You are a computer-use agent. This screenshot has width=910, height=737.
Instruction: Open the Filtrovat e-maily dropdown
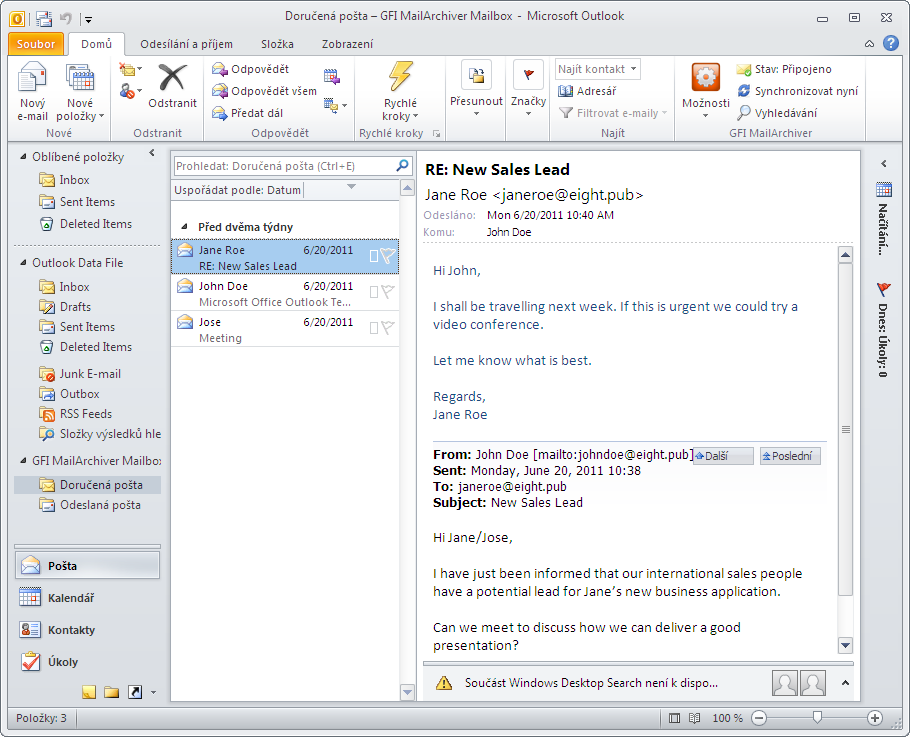click(613, 113)
